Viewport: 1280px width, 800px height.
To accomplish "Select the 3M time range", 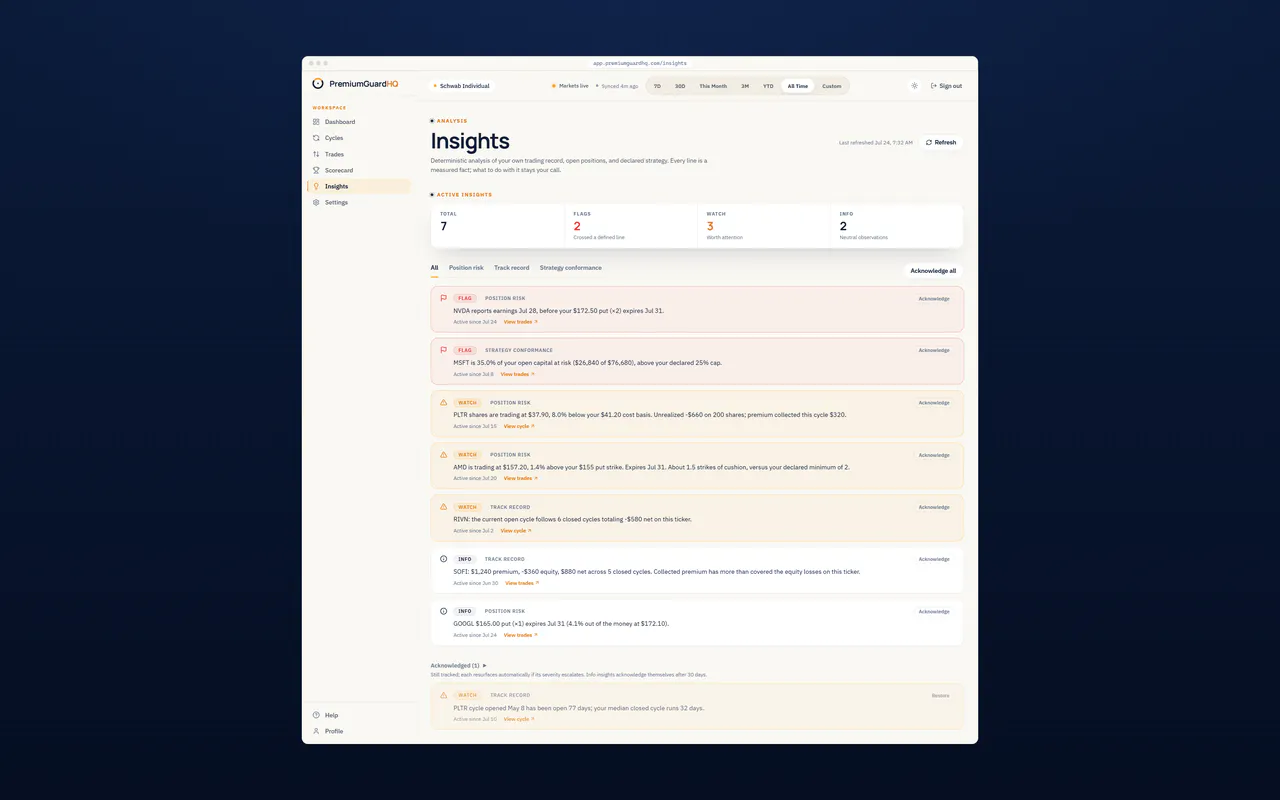I will (745, 86).
